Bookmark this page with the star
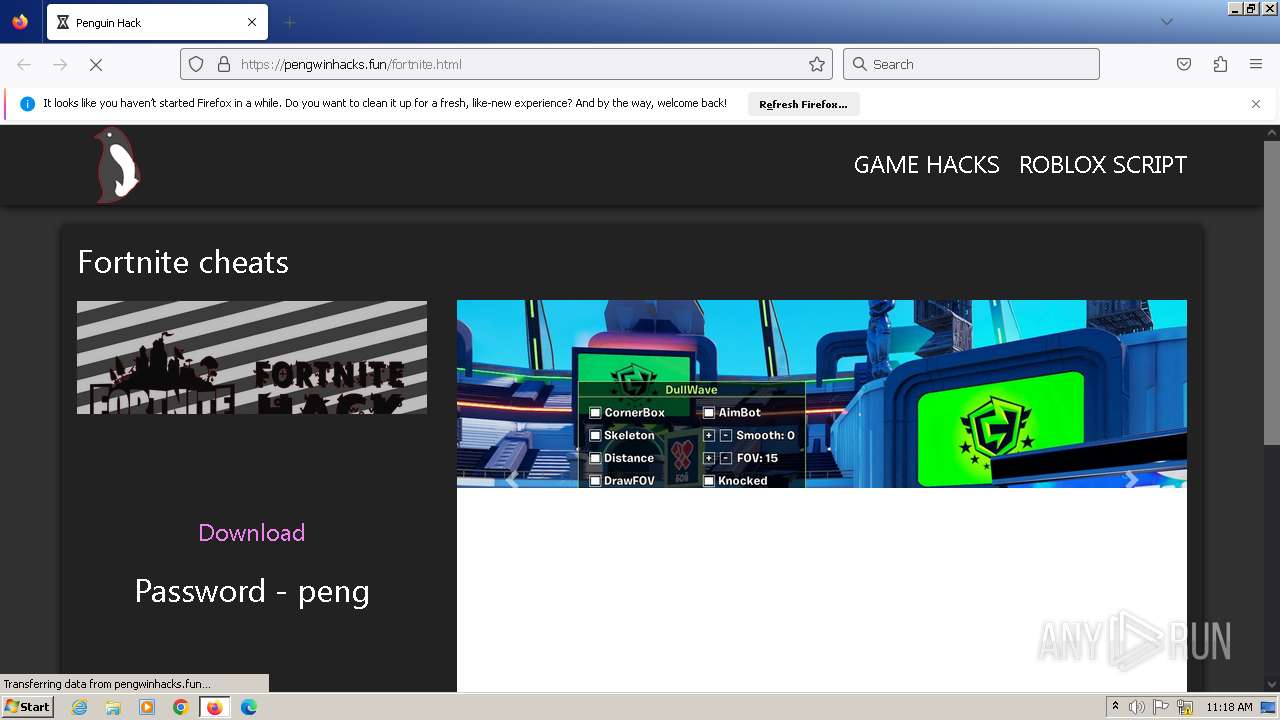This screenshot has height=720, width=1280. (817, 64)
